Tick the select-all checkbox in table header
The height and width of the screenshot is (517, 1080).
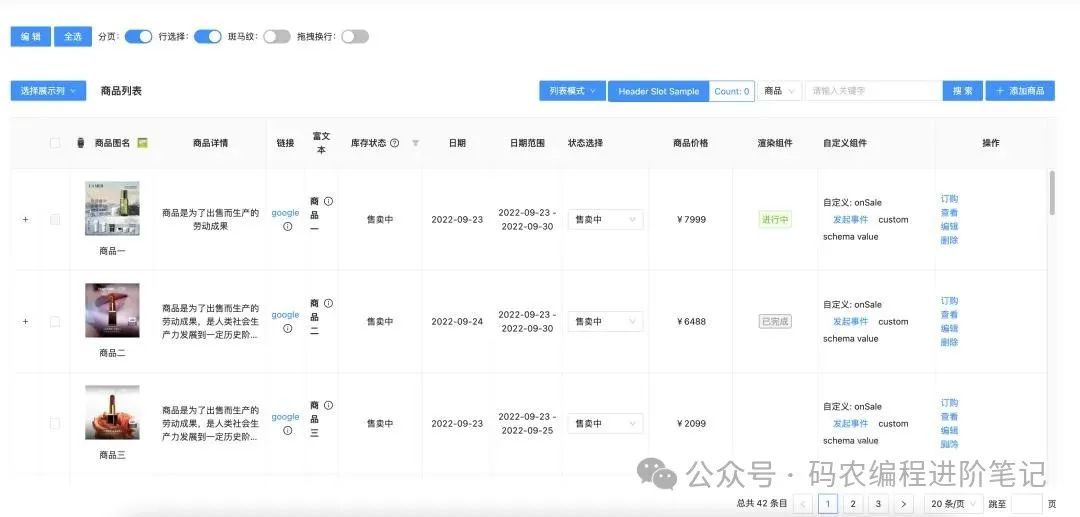tap(55, 143)
